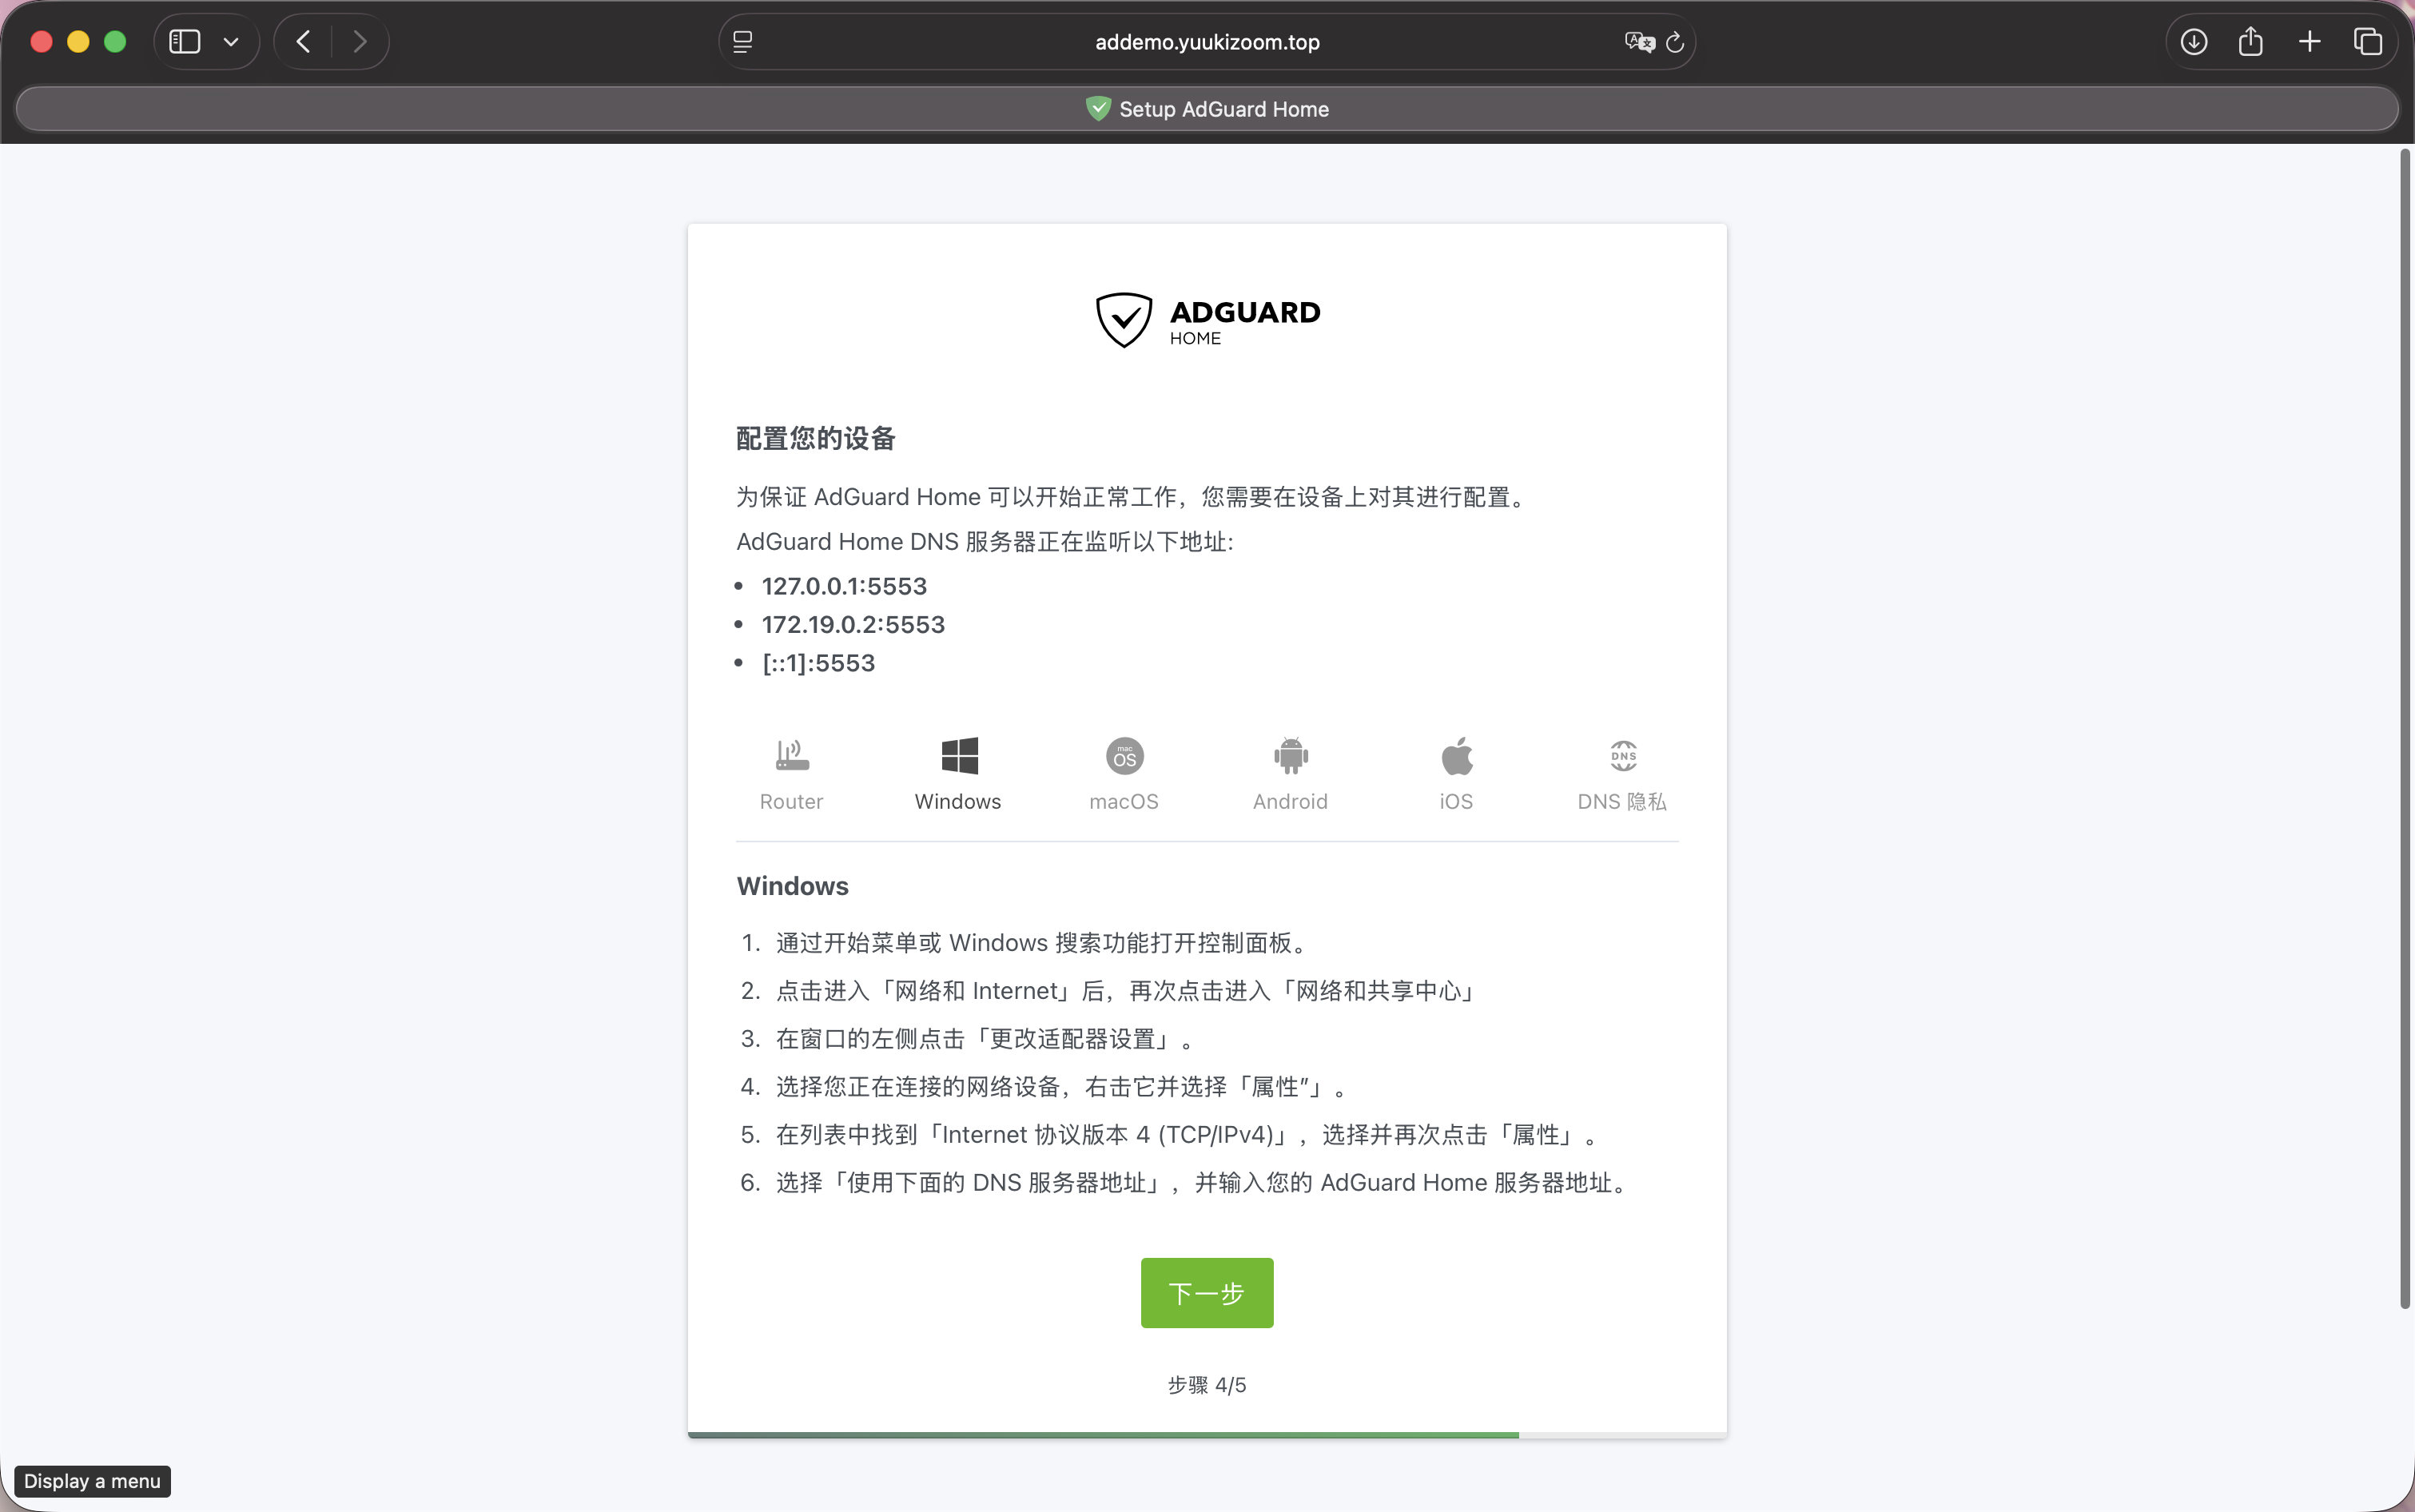Image resolution: width=2415 pixels, height=1512 pixels.
Task: Click the Windows section heading
Action: (792, 886)
